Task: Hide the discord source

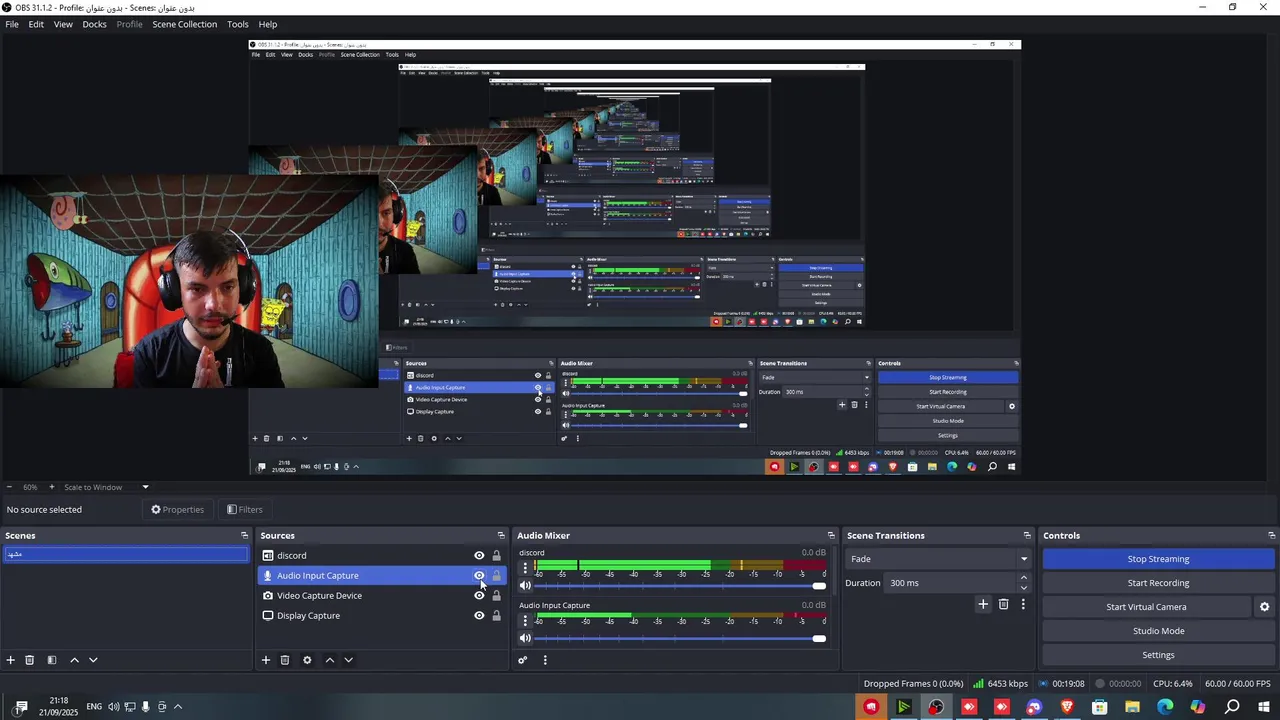Action: 479,556
